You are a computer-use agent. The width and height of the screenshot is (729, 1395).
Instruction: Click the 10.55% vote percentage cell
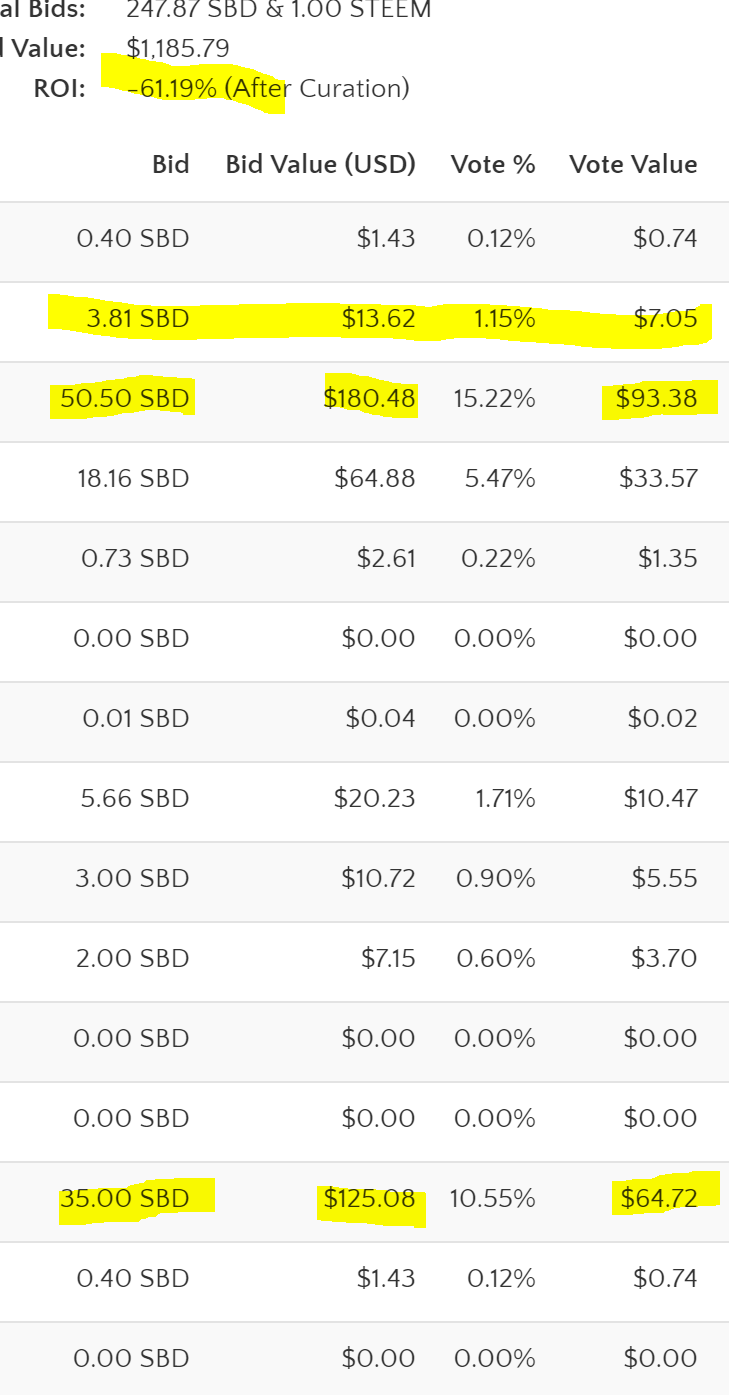pyautogui.click(x=492, y=1198)
